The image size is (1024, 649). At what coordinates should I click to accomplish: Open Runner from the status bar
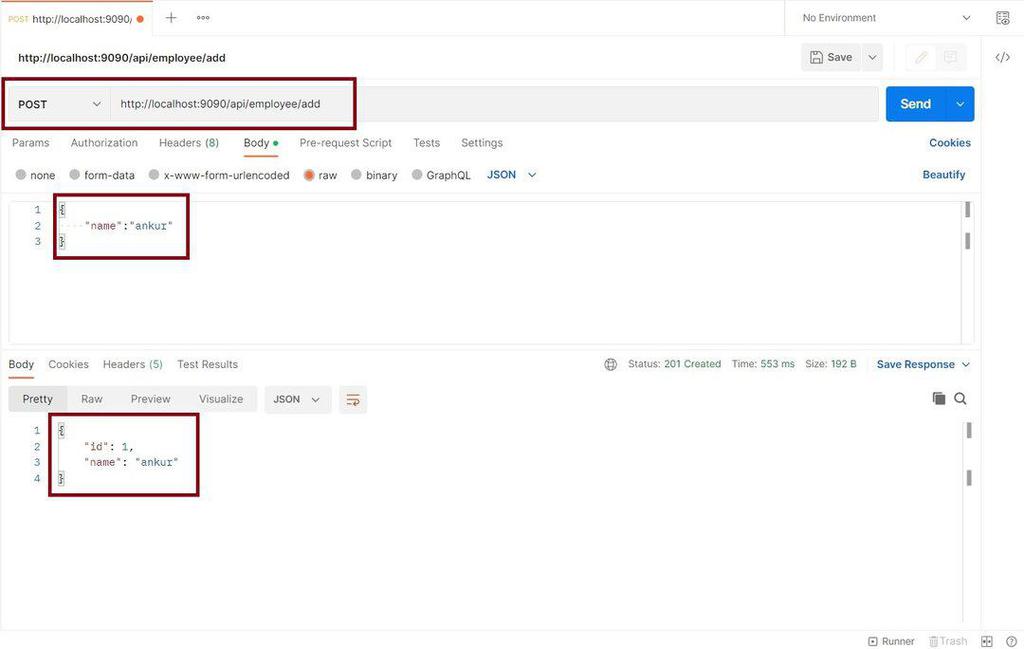(x=891, y=641)
